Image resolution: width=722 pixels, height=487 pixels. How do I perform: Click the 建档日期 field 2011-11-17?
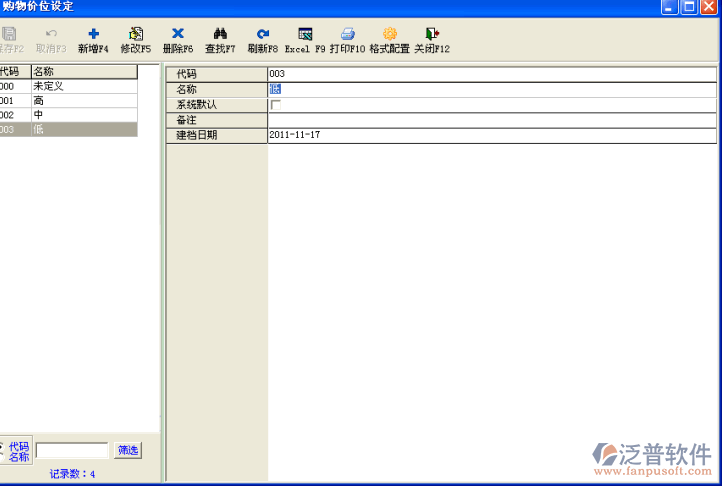pos(492,135)
